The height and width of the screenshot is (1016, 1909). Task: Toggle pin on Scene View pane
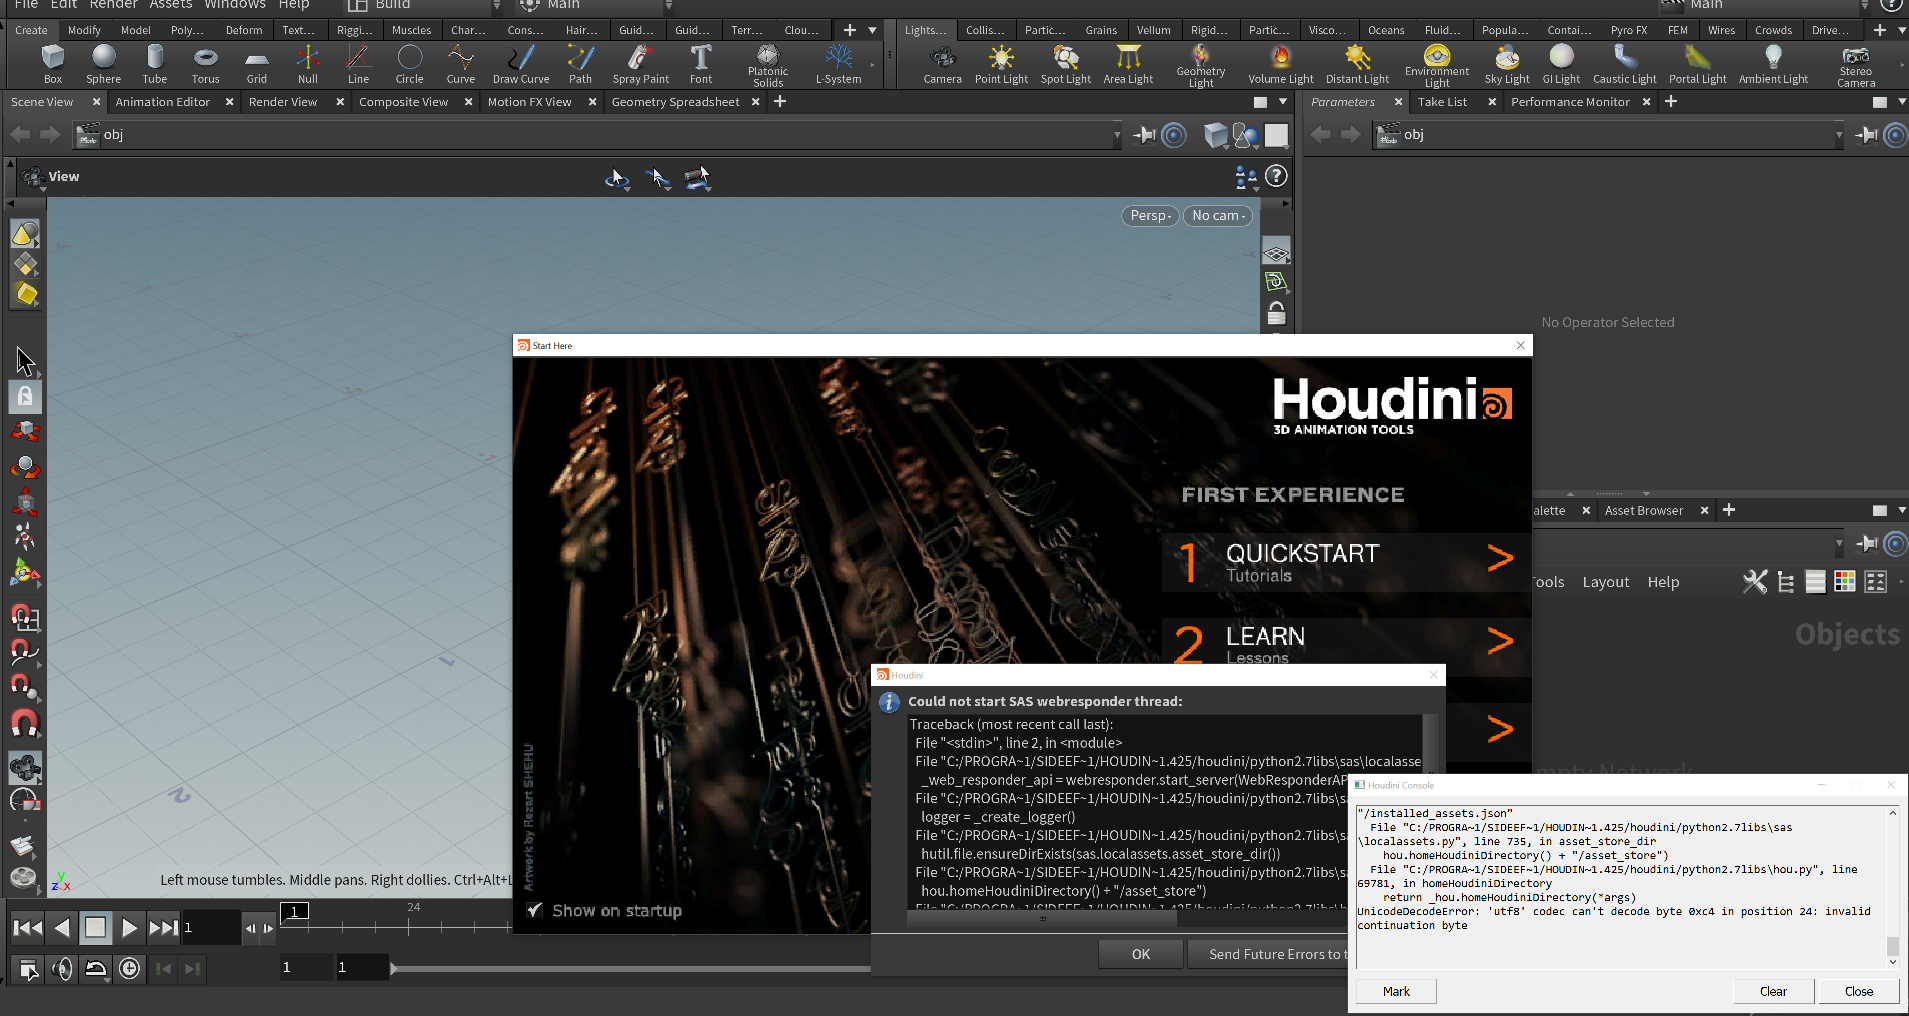coord(1146,135)
